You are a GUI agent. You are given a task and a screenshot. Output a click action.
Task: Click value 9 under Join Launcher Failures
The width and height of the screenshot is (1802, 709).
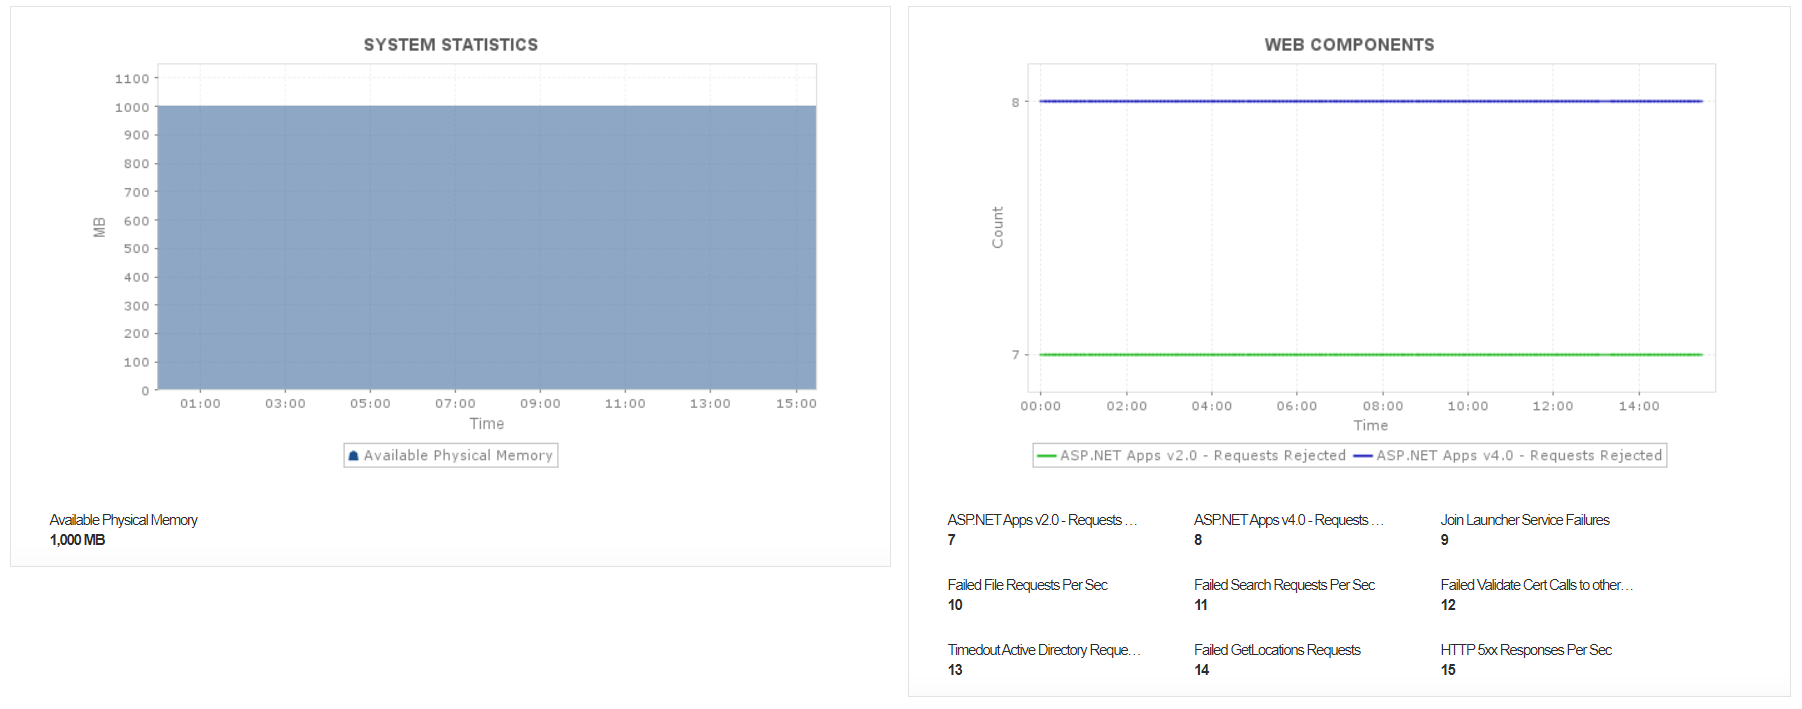point(1444,540)
